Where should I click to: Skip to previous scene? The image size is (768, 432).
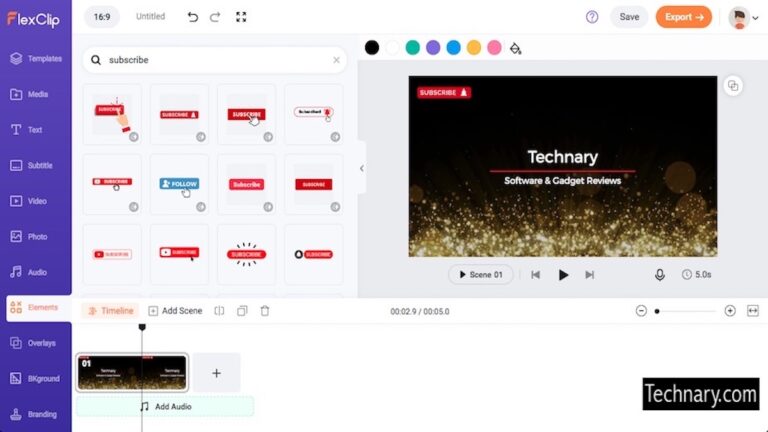coord(535,275)
